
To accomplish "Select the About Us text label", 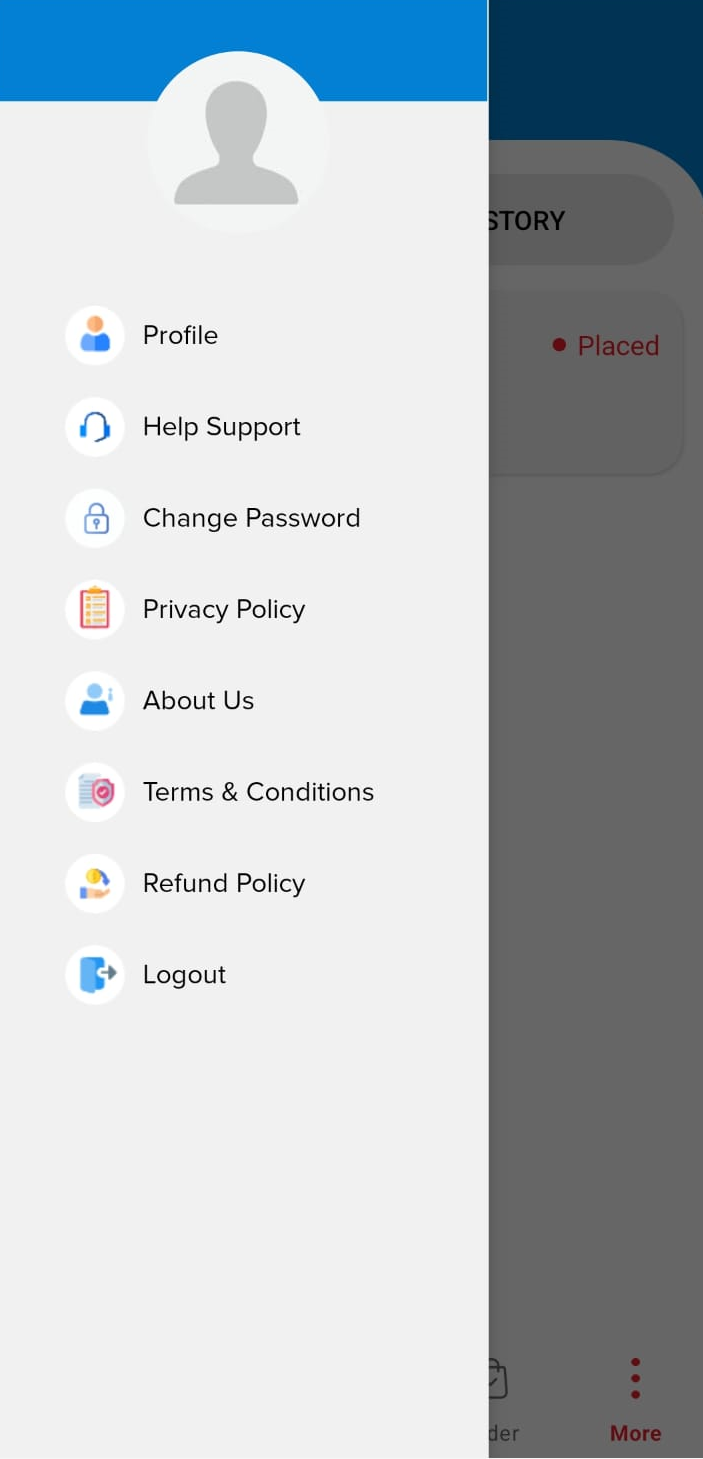I will (198, 701).
